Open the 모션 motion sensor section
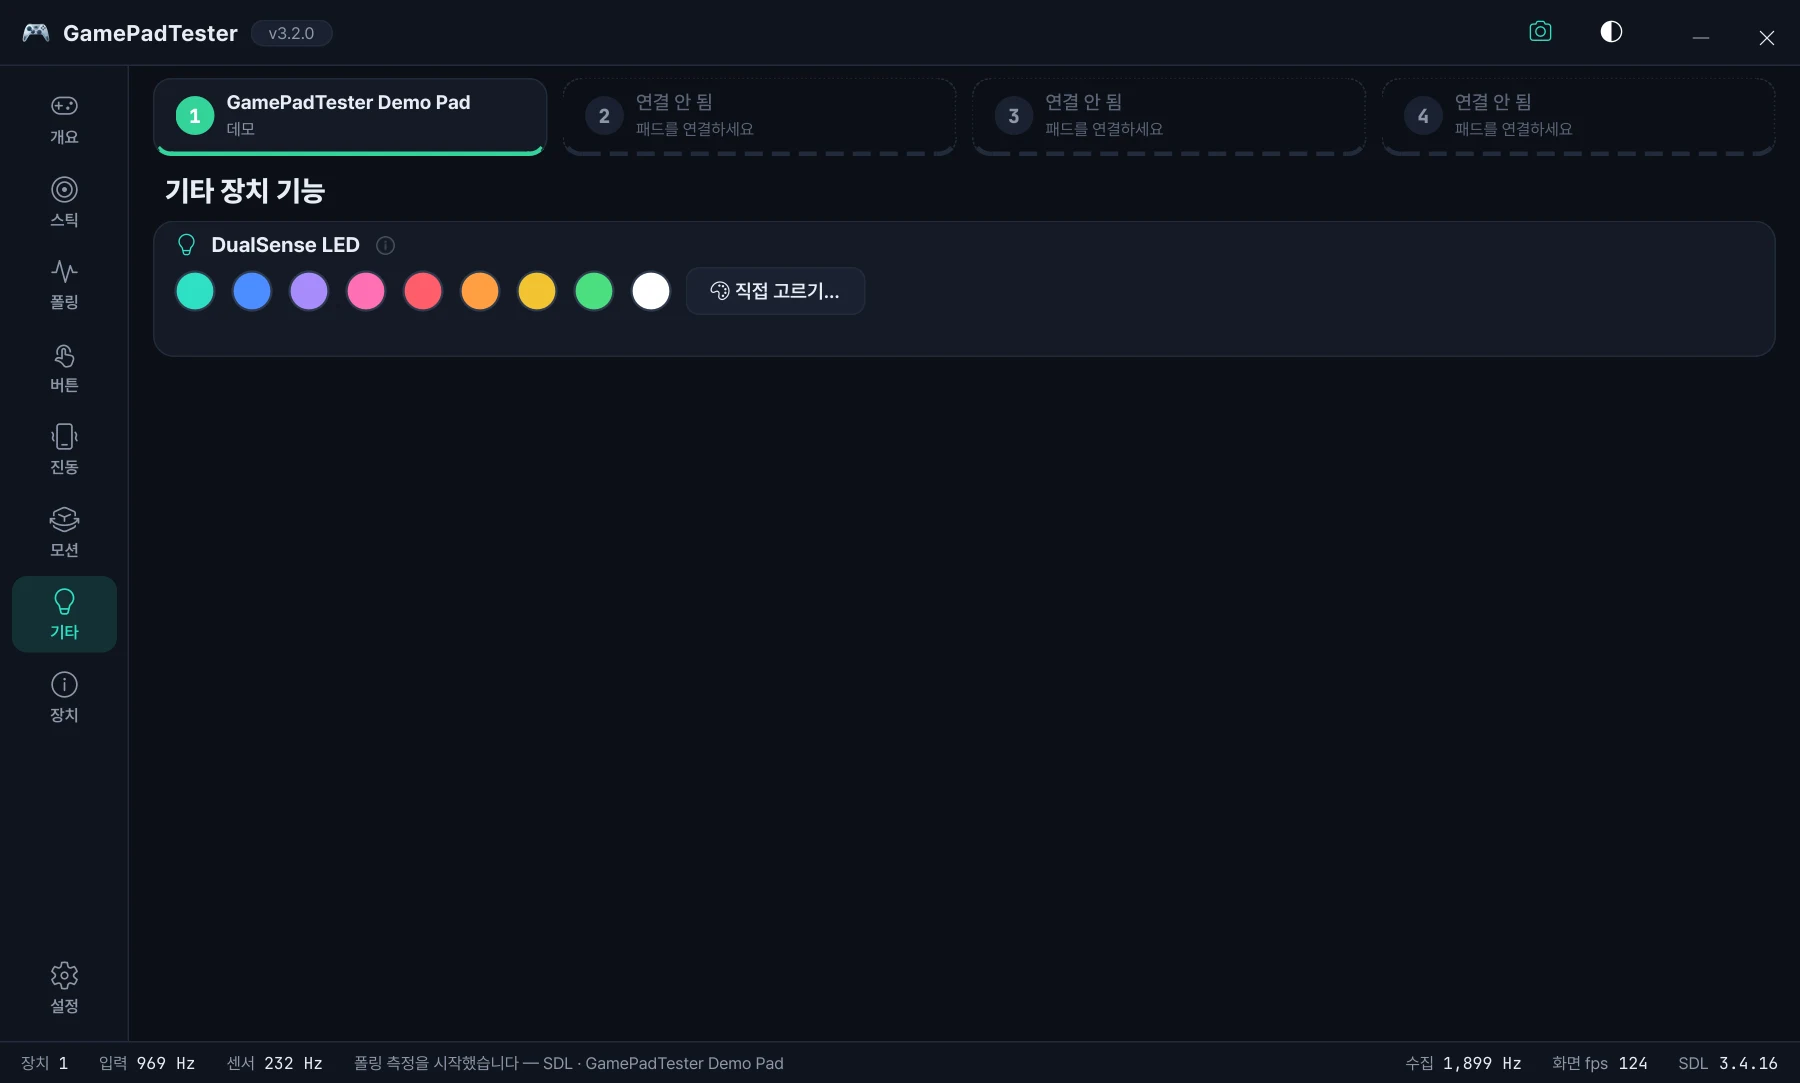Viewport: 1800px width, 1083px height. point(64,532)
